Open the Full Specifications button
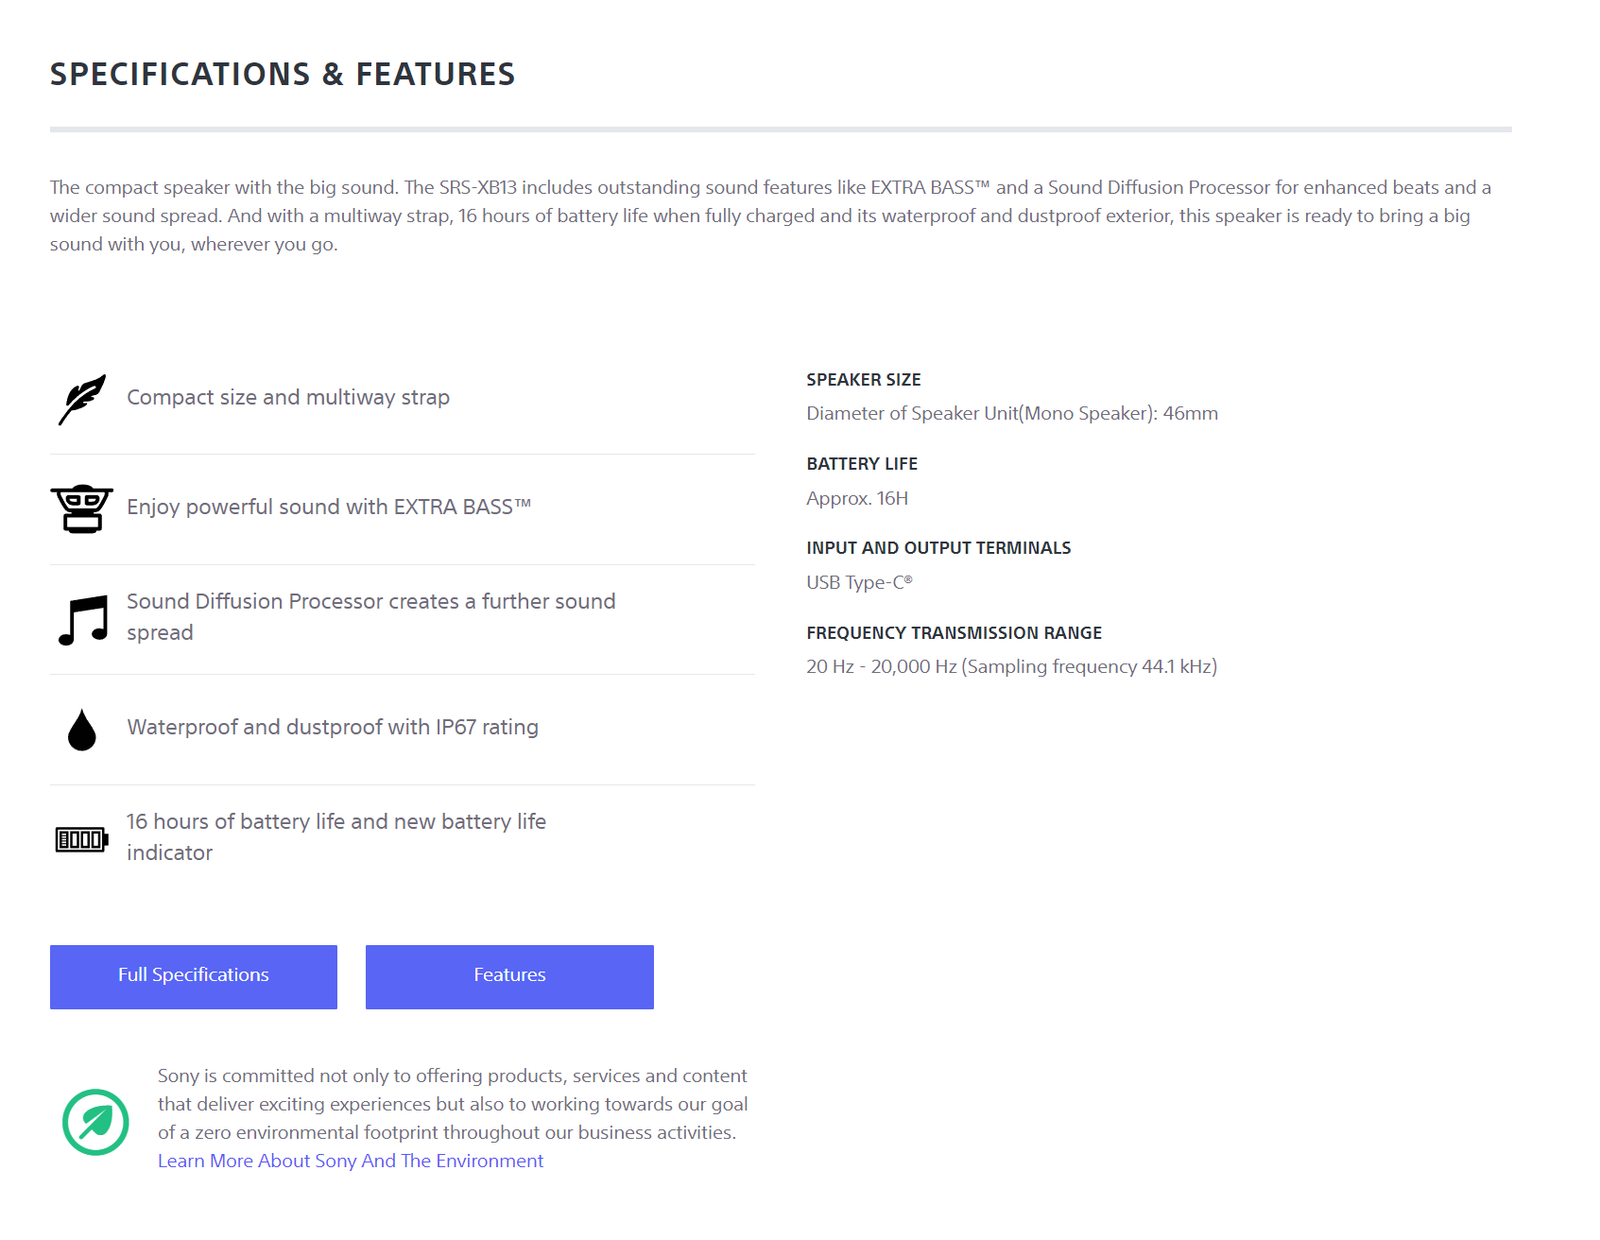Viewport: 1600px width, 1240px height. point(193,976)
